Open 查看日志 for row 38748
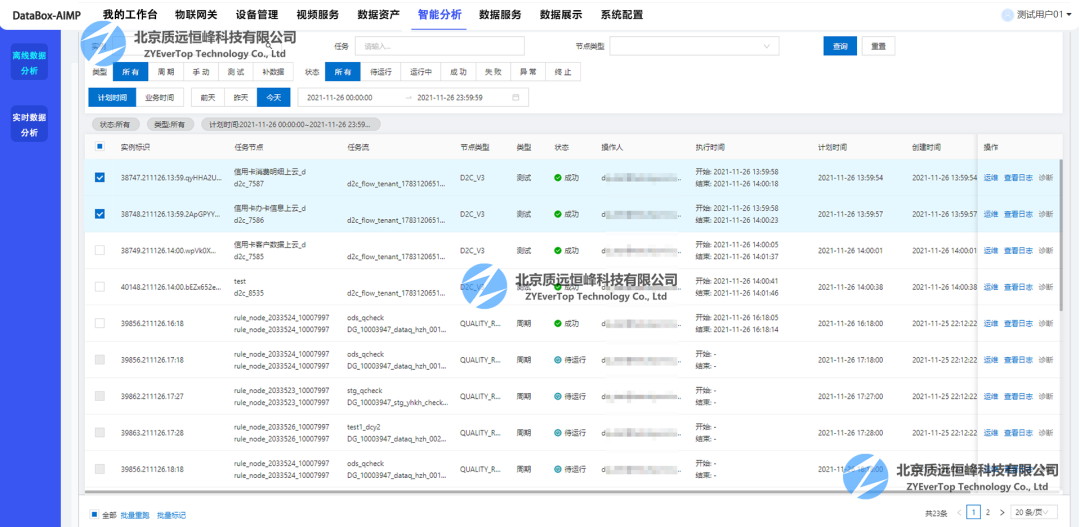 pos(1018,214)
